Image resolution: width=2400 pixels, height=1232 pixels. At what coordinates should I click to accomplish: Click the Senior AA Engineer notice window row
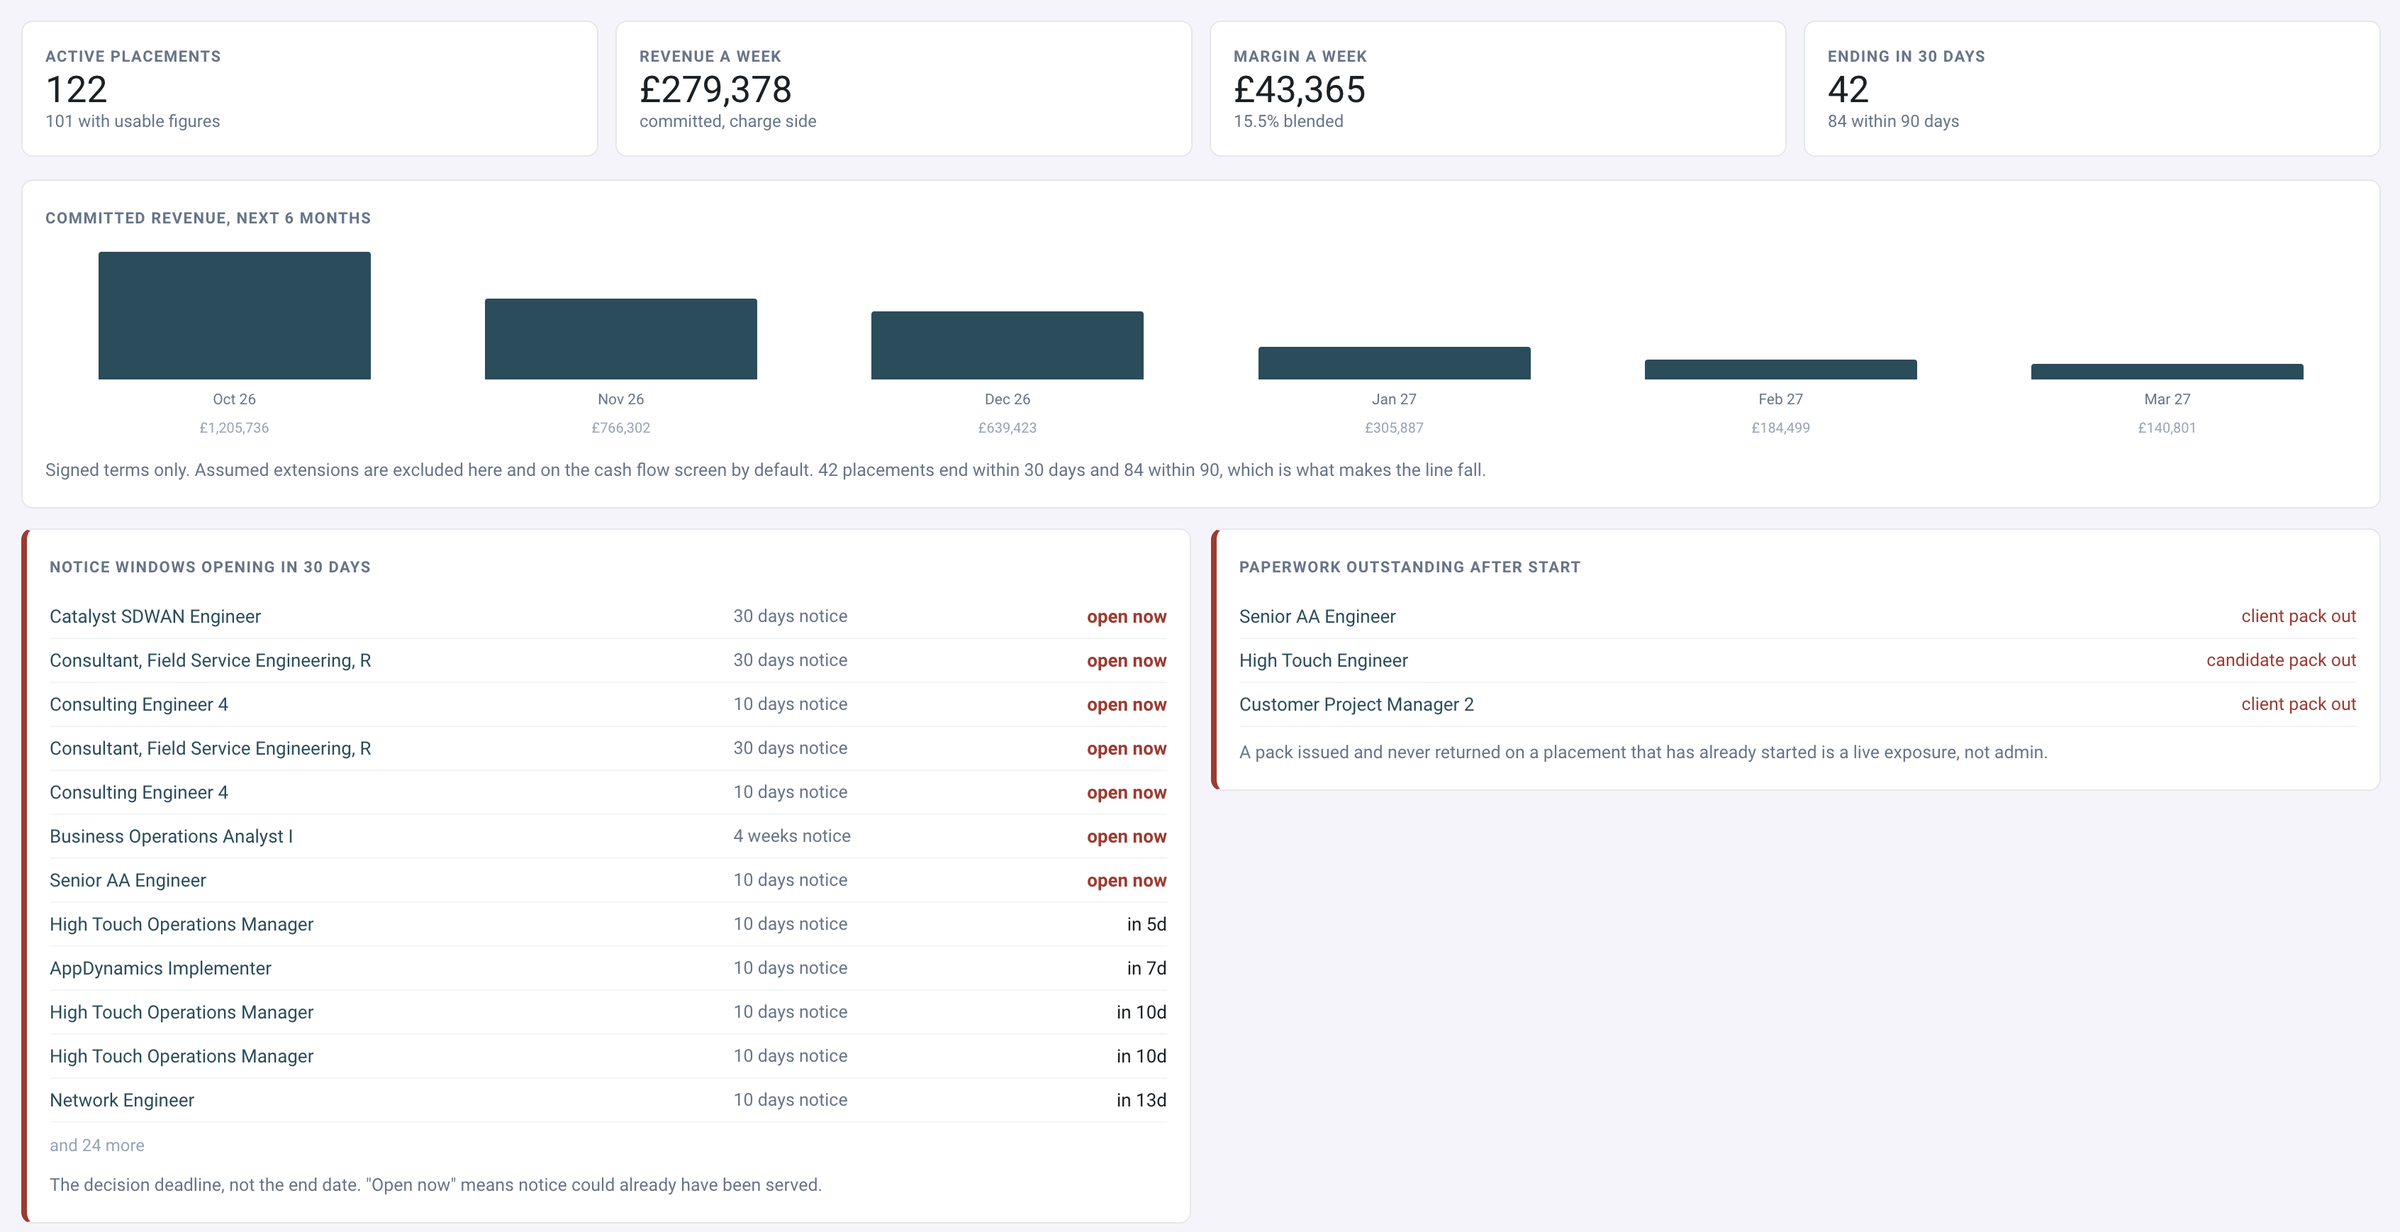tap(608, 881)
